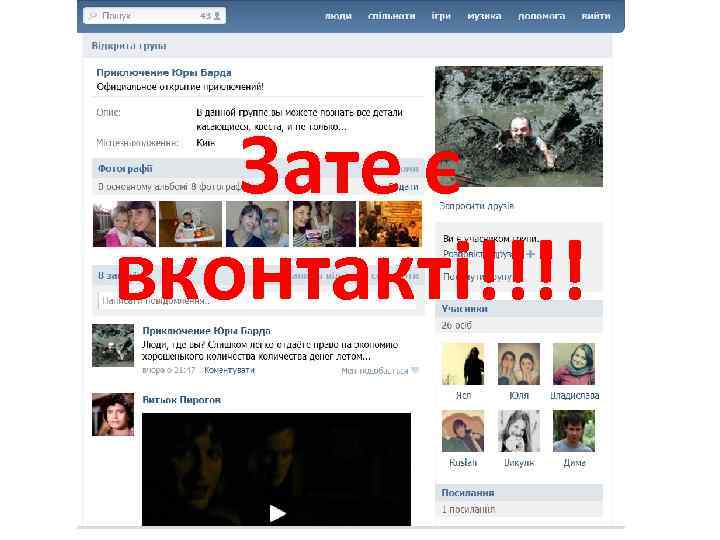Open музика in top menu
720x540 pixels.
(484, 16)
